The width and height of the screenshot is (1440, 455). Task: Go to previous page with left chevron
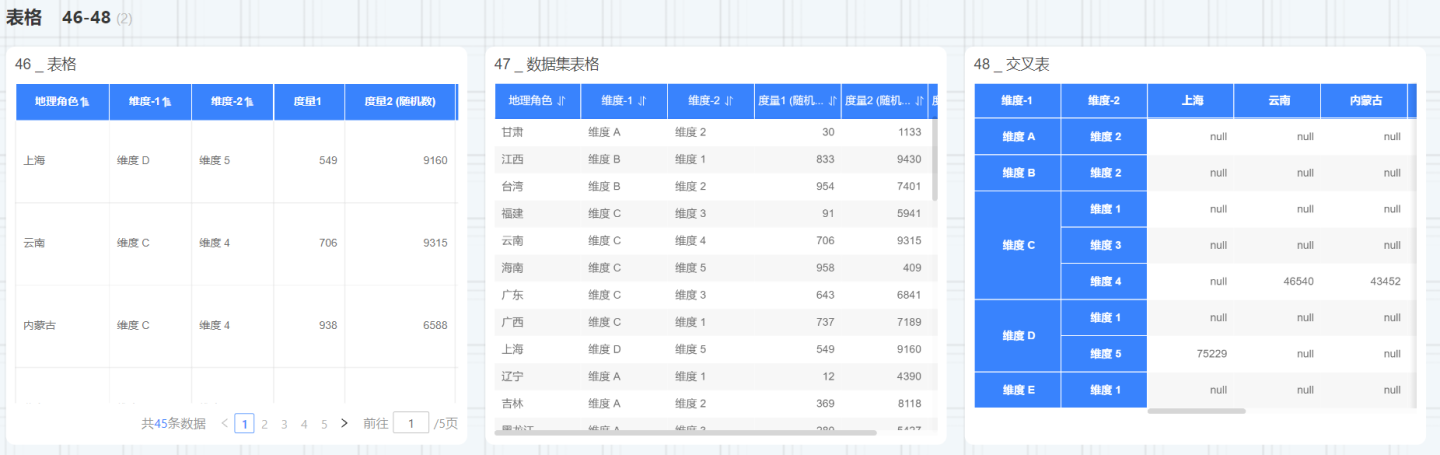224,423
